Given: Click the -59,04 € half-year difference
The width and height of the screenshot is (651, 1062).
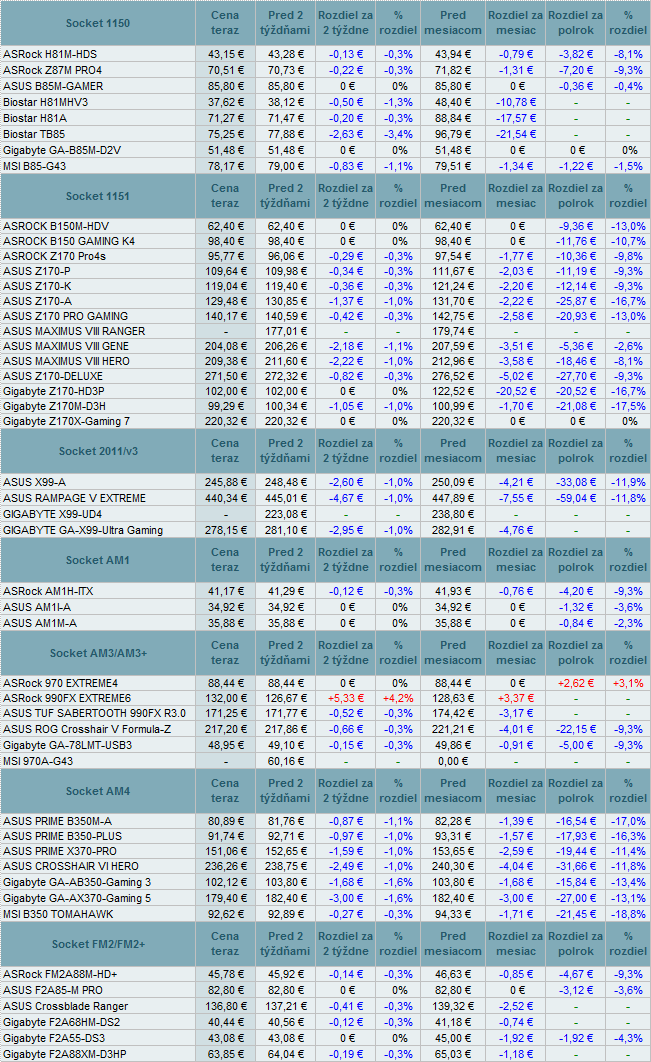Looking at the screenshot, I should [x=576, y=498].
